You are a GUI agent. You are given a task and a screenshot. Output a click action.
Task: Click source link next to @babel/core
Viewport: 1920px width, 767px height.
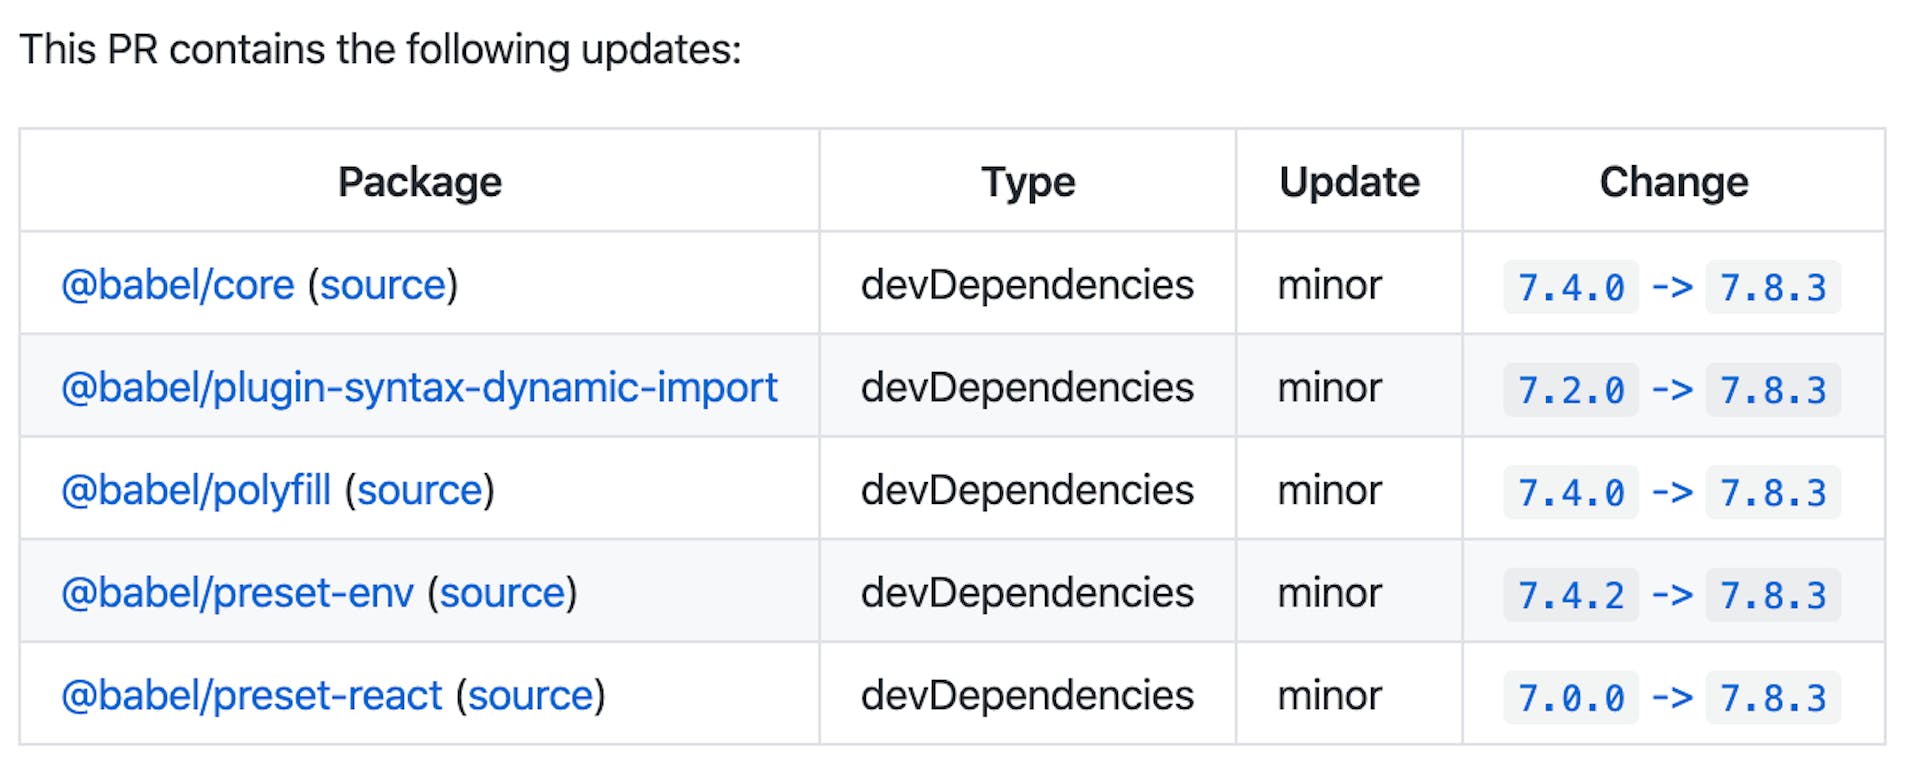point(382,285)
